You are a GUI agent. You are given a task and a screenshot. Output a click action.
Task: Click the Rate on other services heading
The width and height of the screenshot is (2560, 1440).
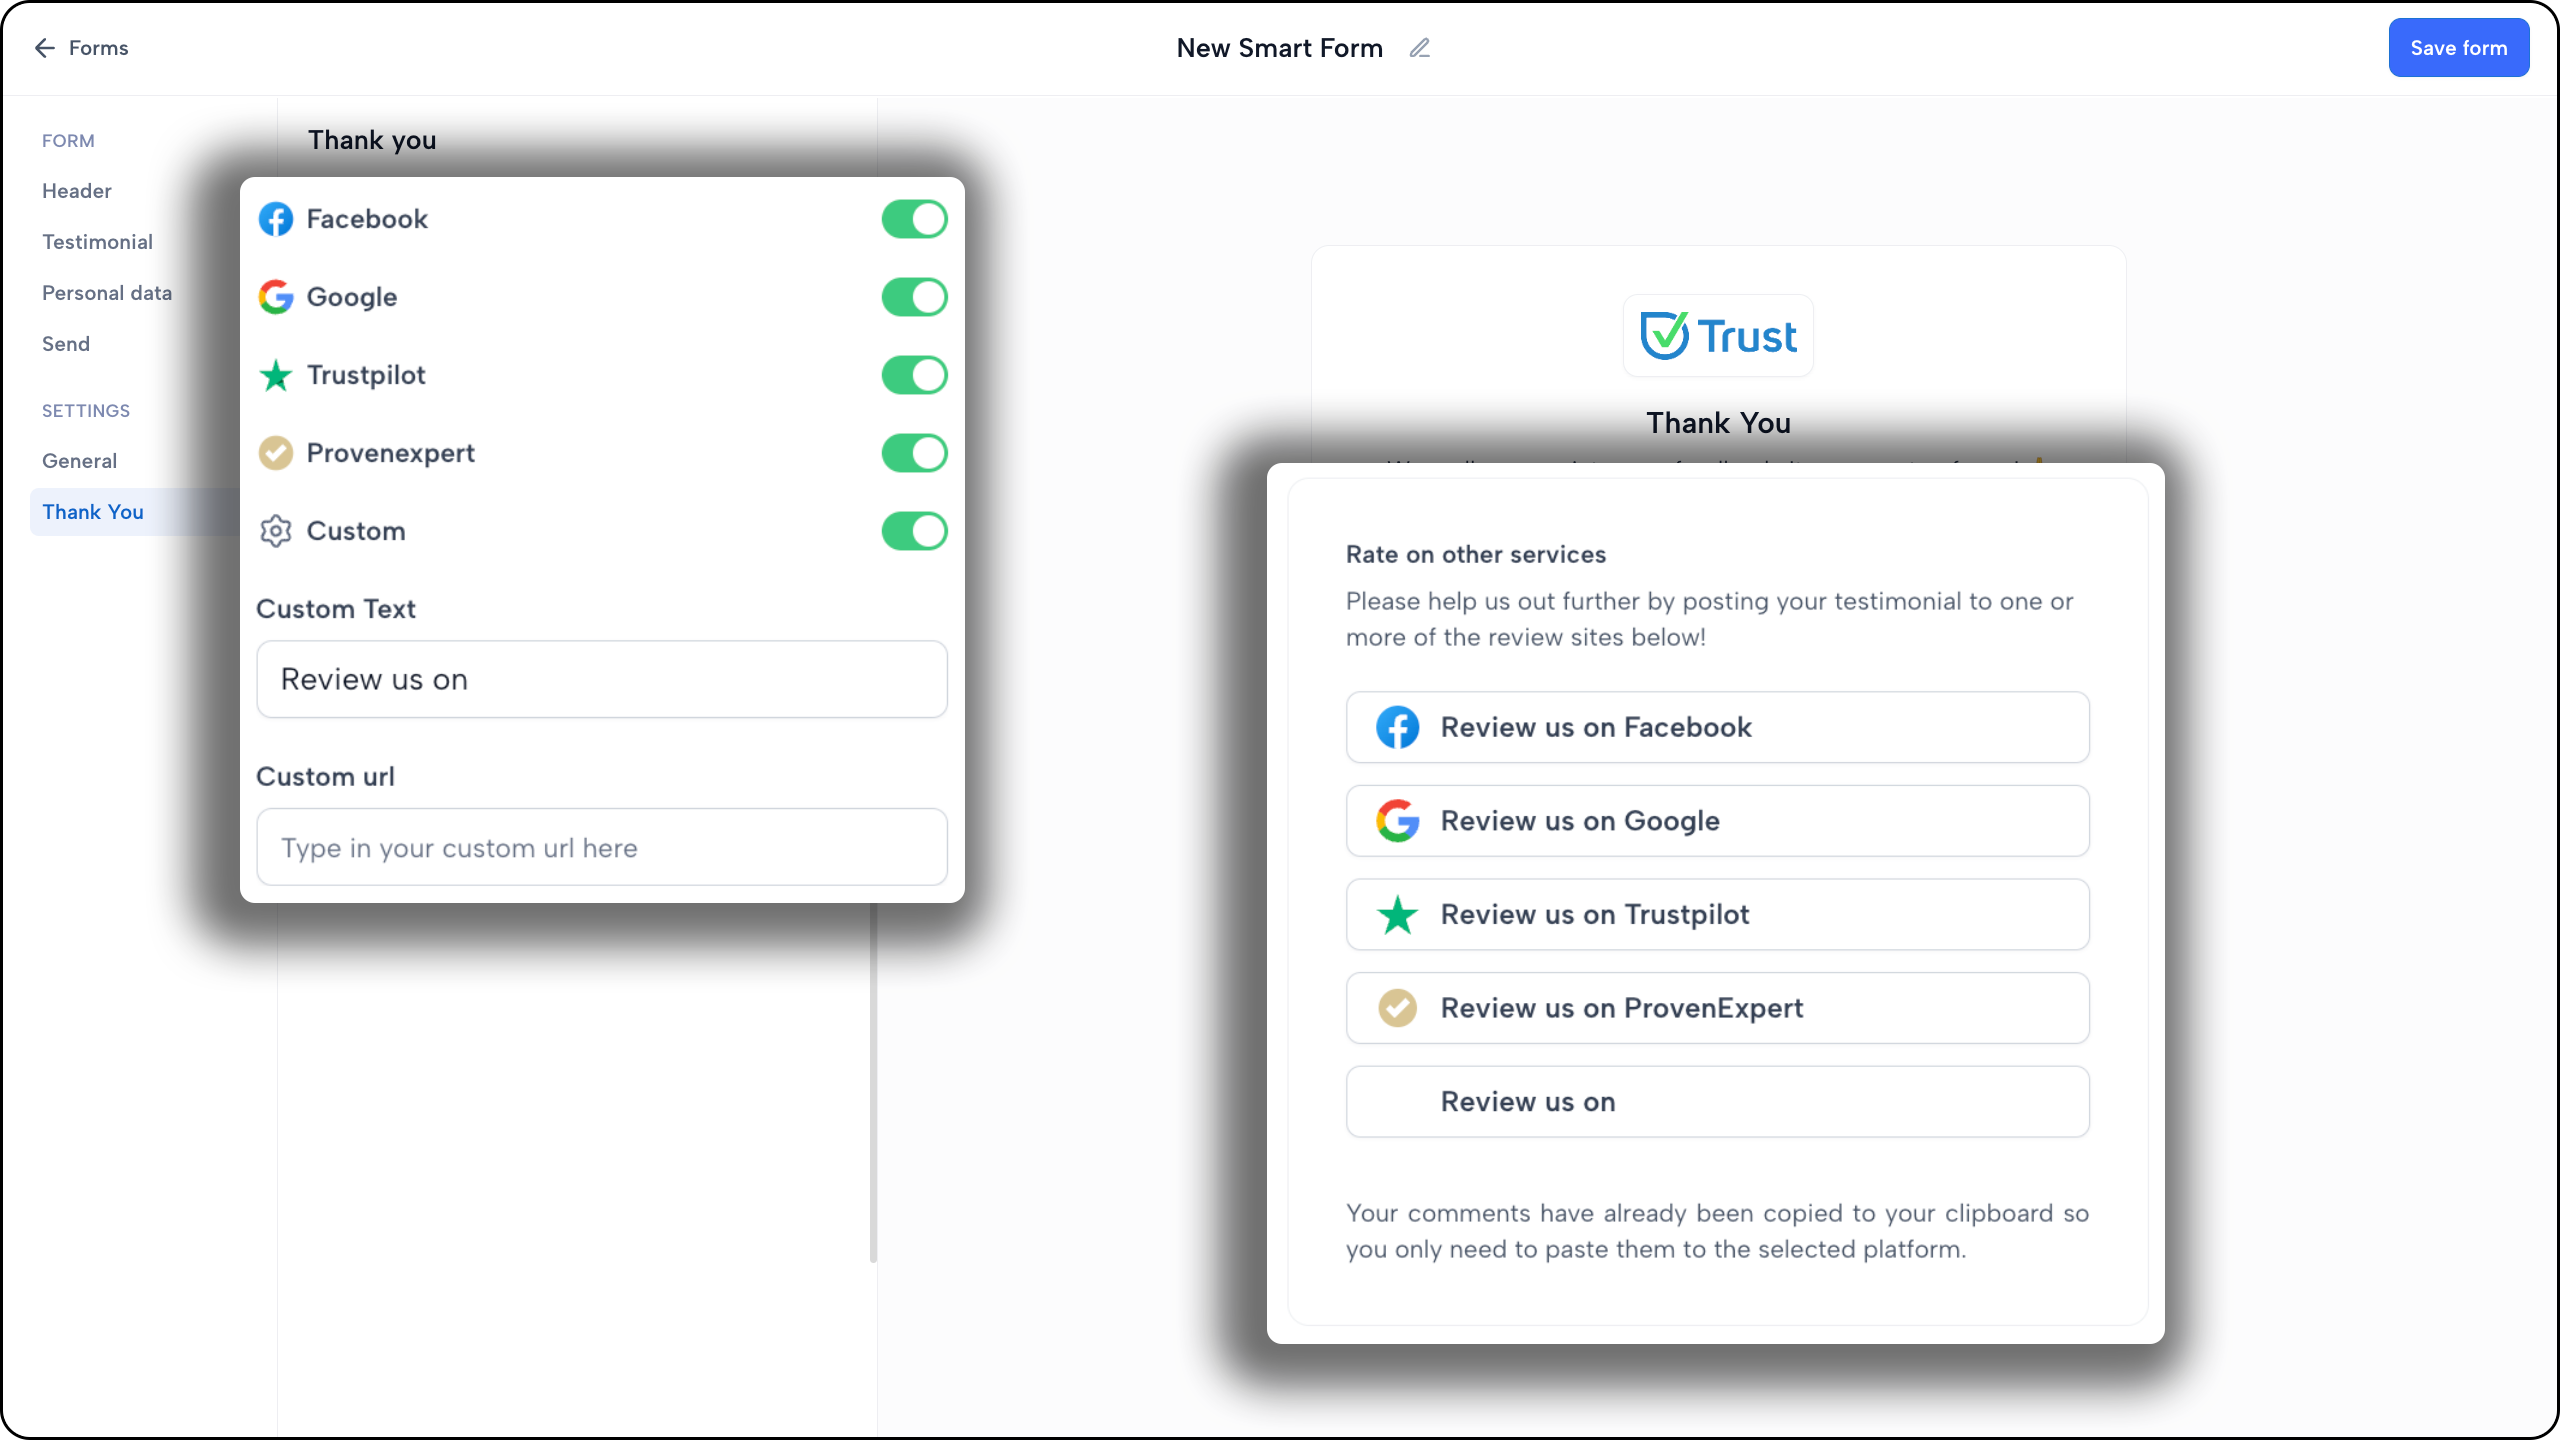(1476, 555)
